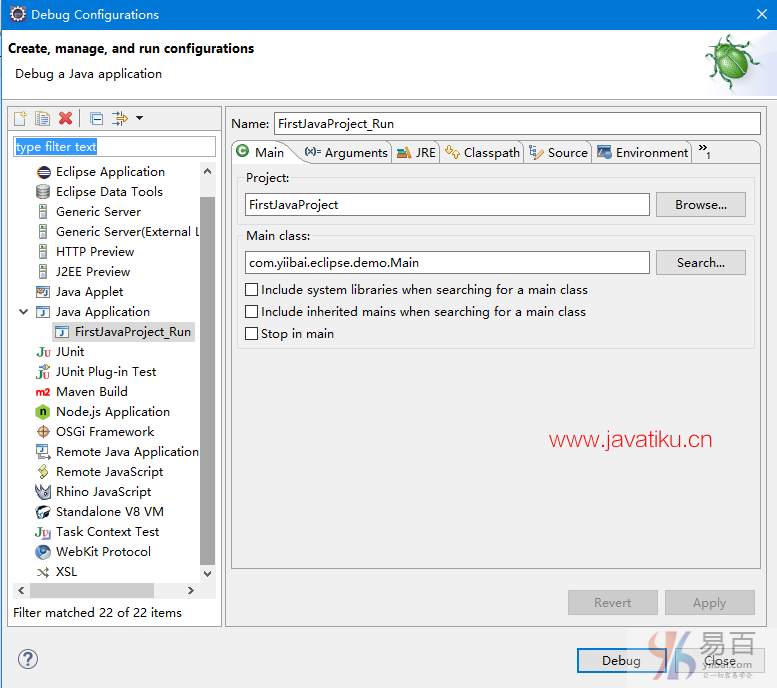Select Generic Server(External L entry
Screen dimensions: 777x688
(127, 232)
